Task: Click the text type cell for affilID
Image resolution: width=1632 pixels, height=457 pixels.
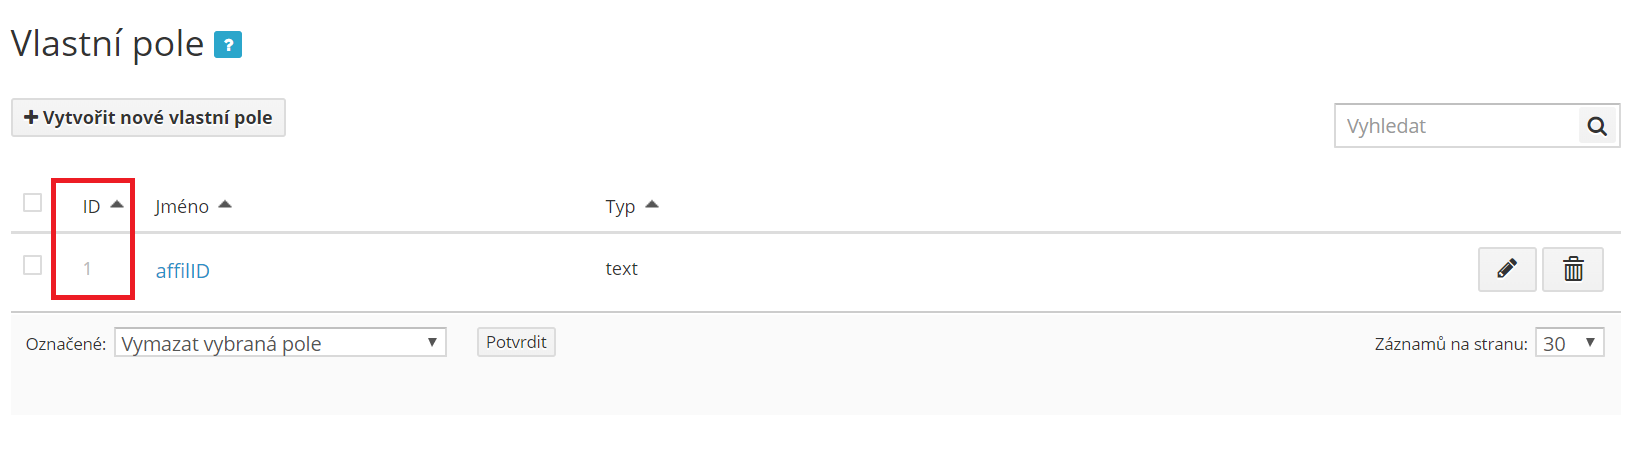Action: click(621, 269)
